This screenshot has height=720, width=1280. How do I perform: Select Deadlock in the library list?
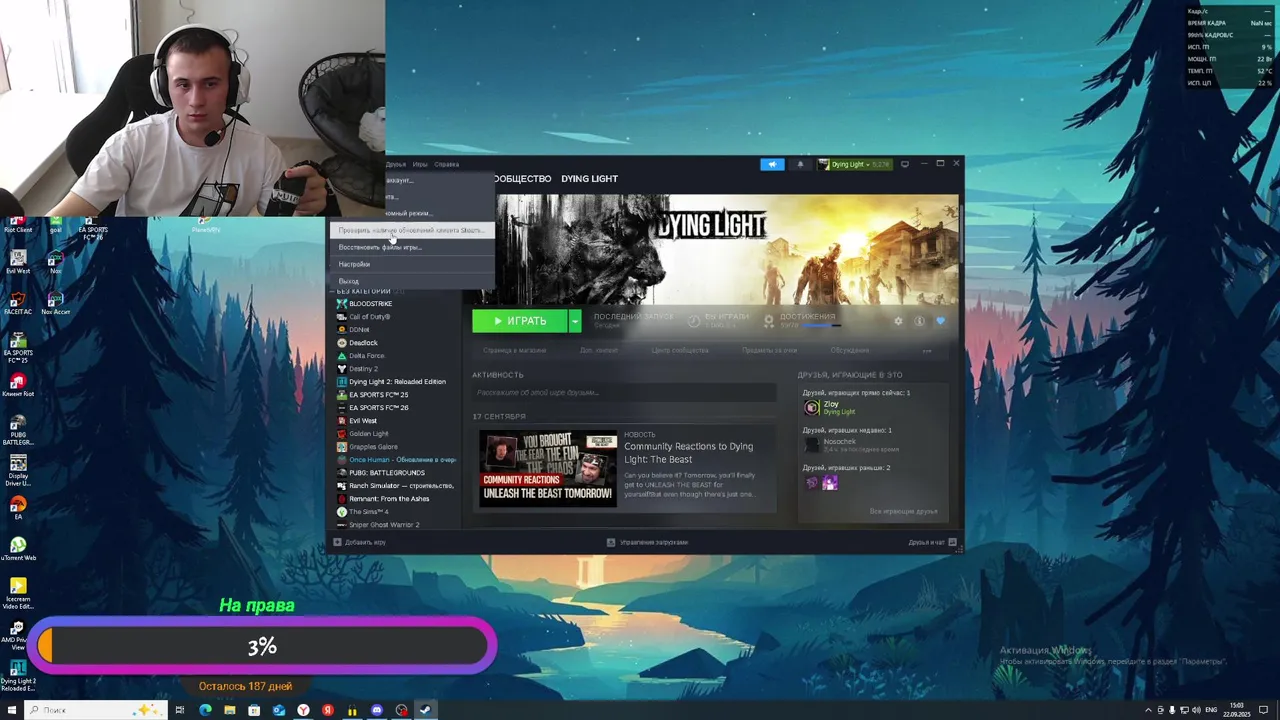(x=363, y=343)
